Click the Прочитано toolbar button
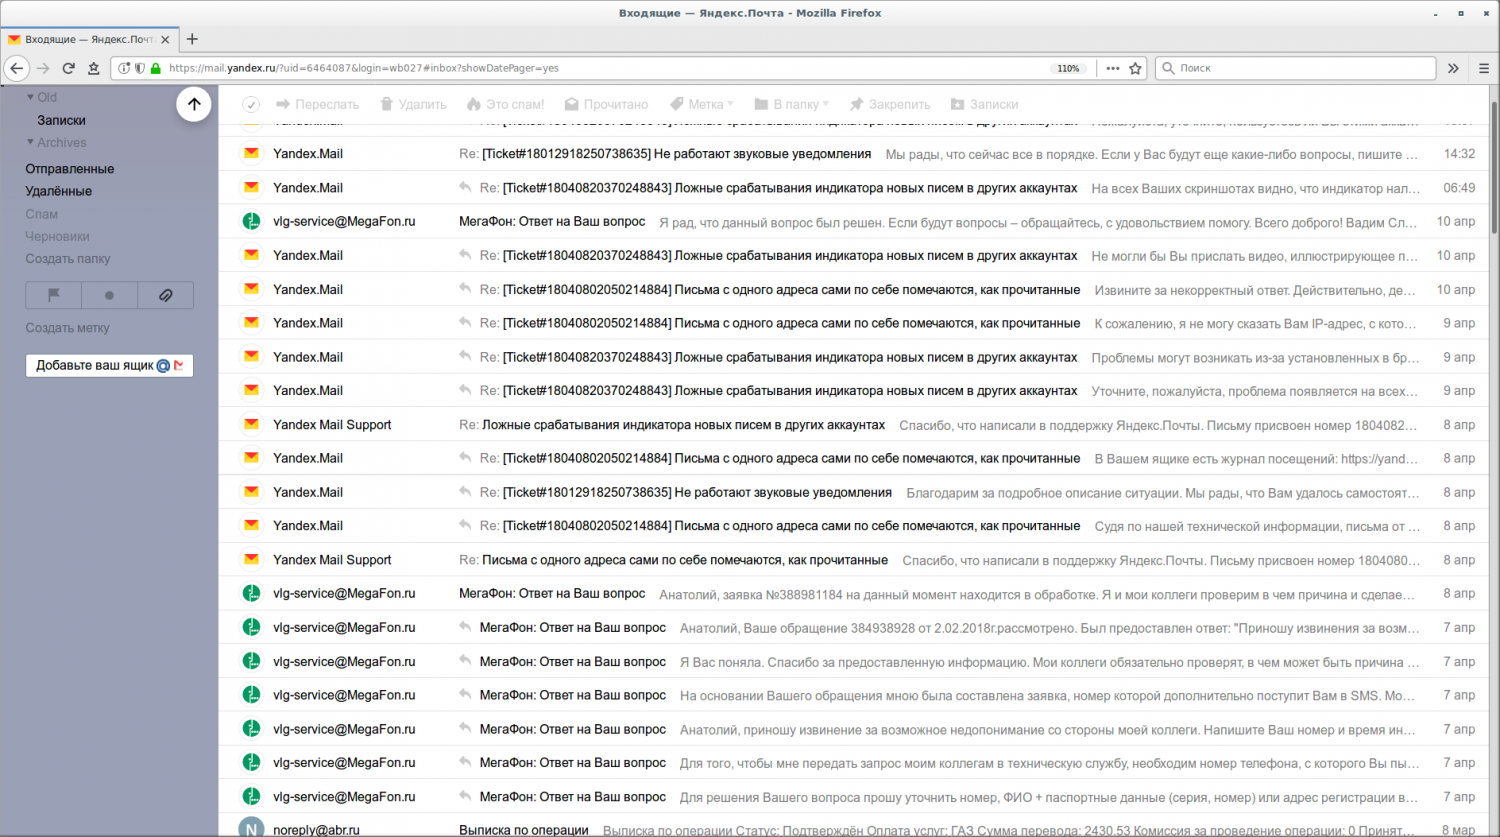Viewport: 1500px width, 837px height. coord(606,104)
